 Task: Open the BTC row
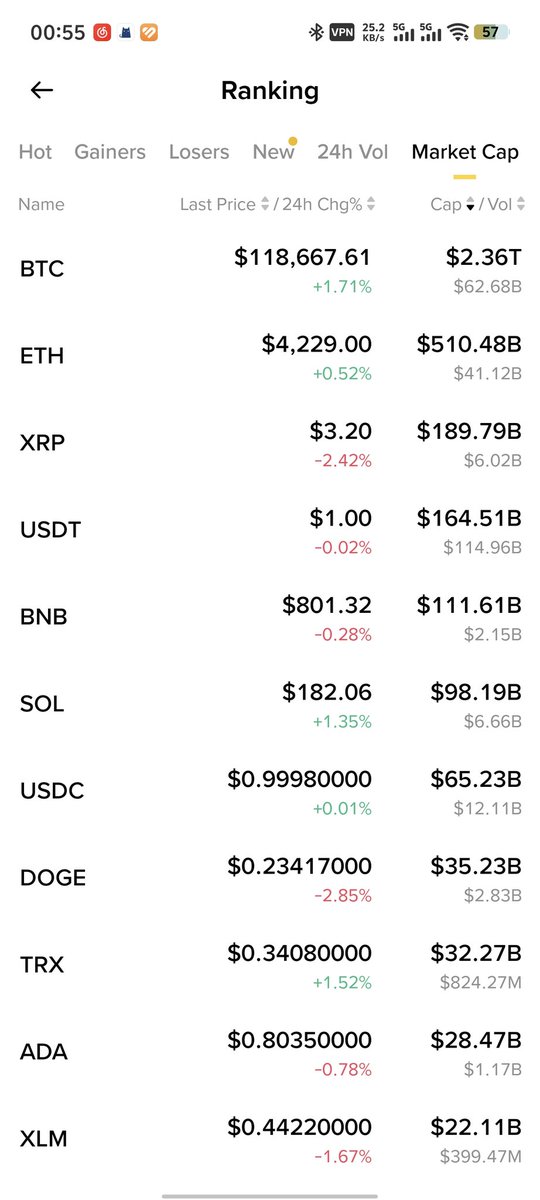[270, 269]
